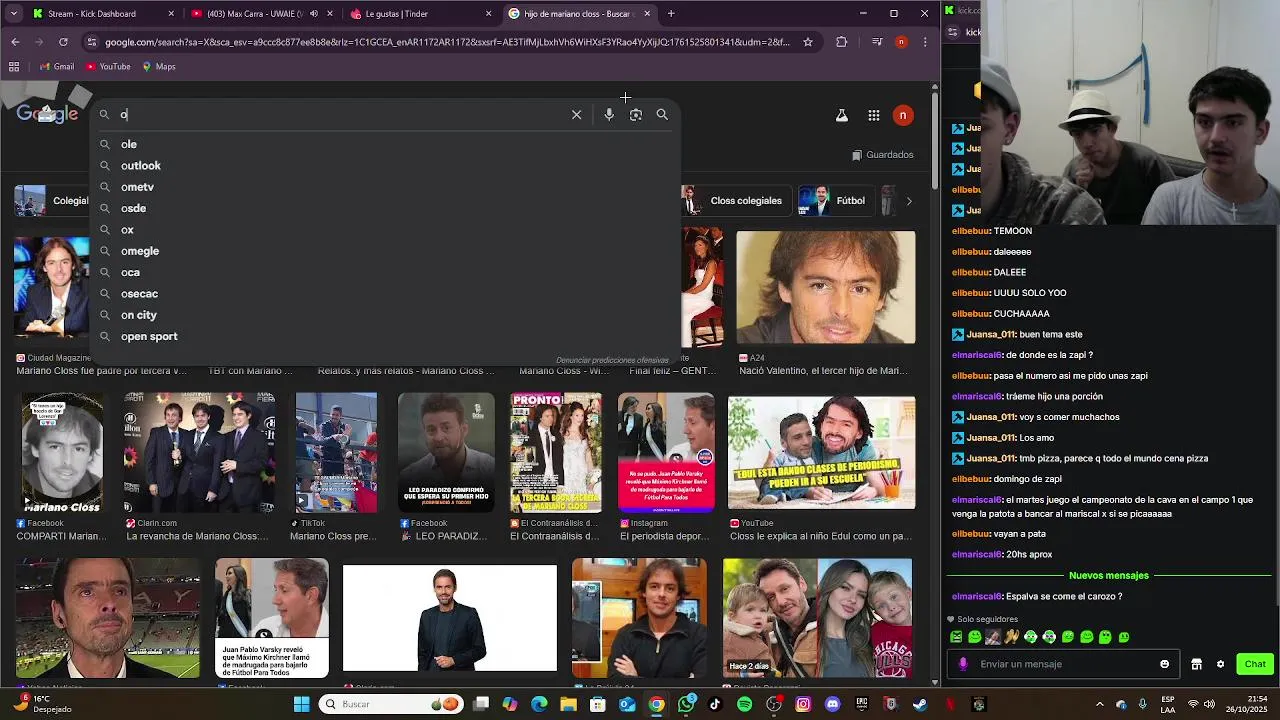Screen dimensions: 1280x720
Task: Go back to the previous page
Action: tap(15, 42)
